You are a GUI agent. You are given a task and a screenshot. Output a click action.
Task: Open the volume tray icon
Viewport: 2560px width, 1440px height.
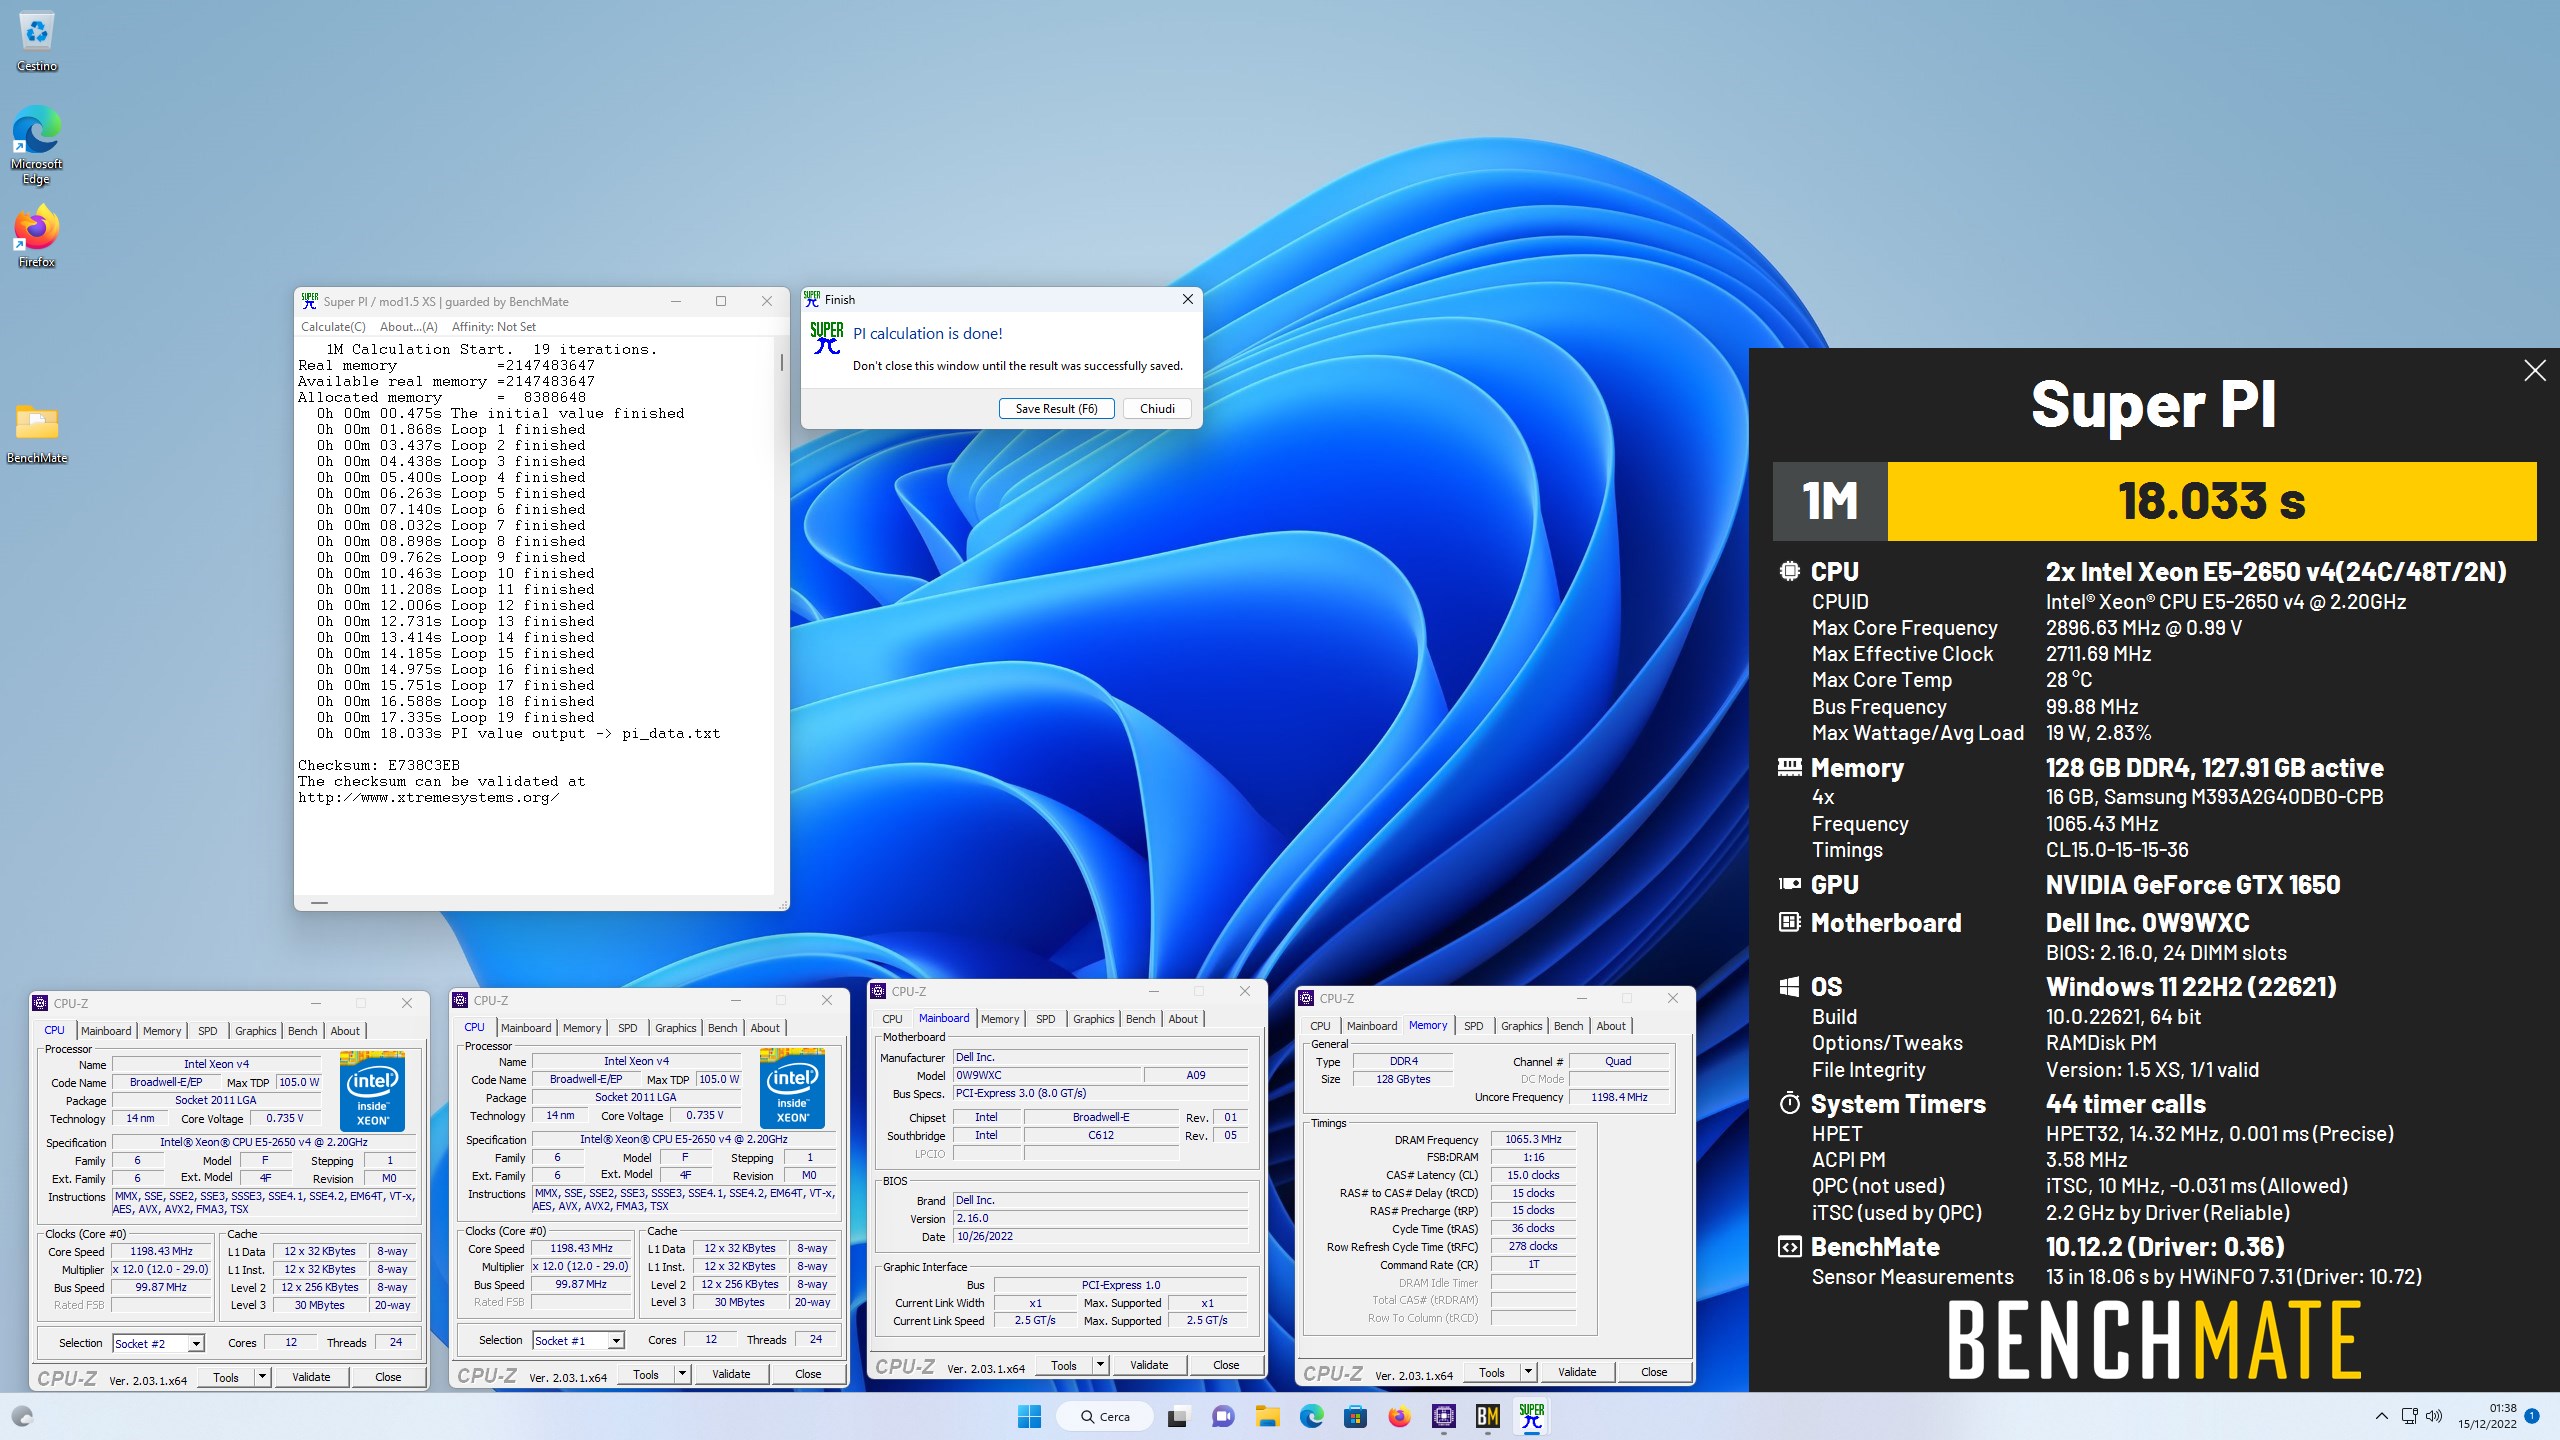[x=2434, y=1416]
